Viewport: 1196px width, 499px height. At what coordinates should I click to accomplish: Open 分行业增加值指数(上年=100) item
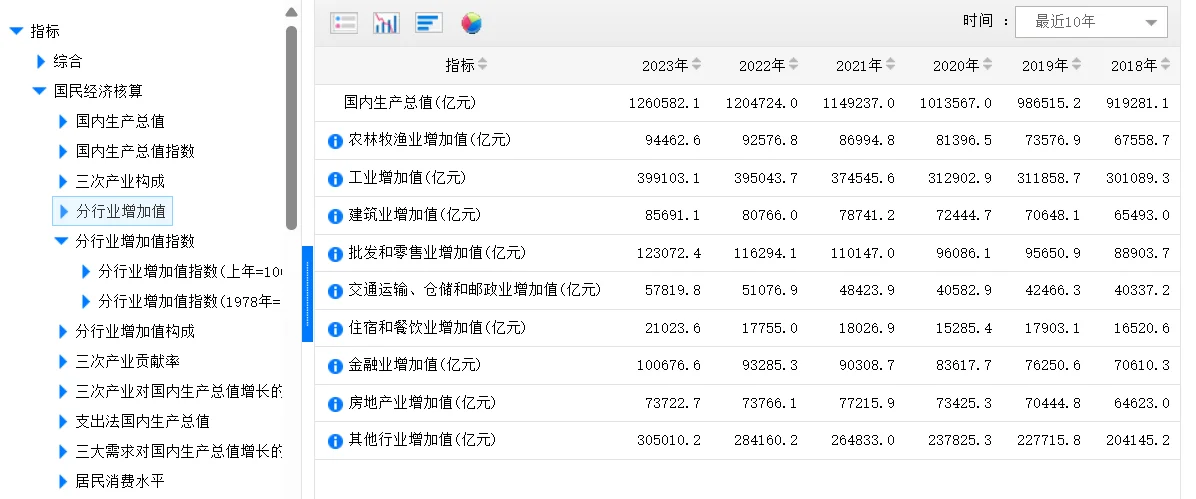point(191,272)
